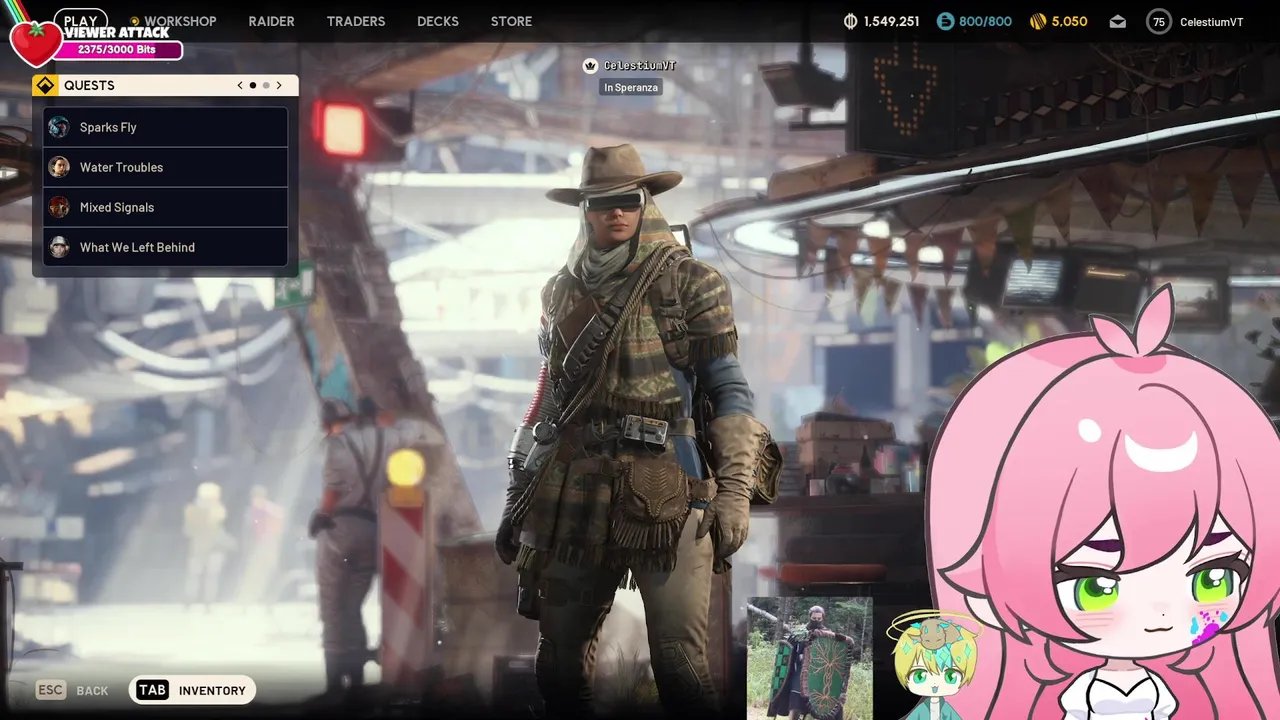1280x720 pixels.
Task: Switch to the TRADERS tab
Action: click(356, 21)
